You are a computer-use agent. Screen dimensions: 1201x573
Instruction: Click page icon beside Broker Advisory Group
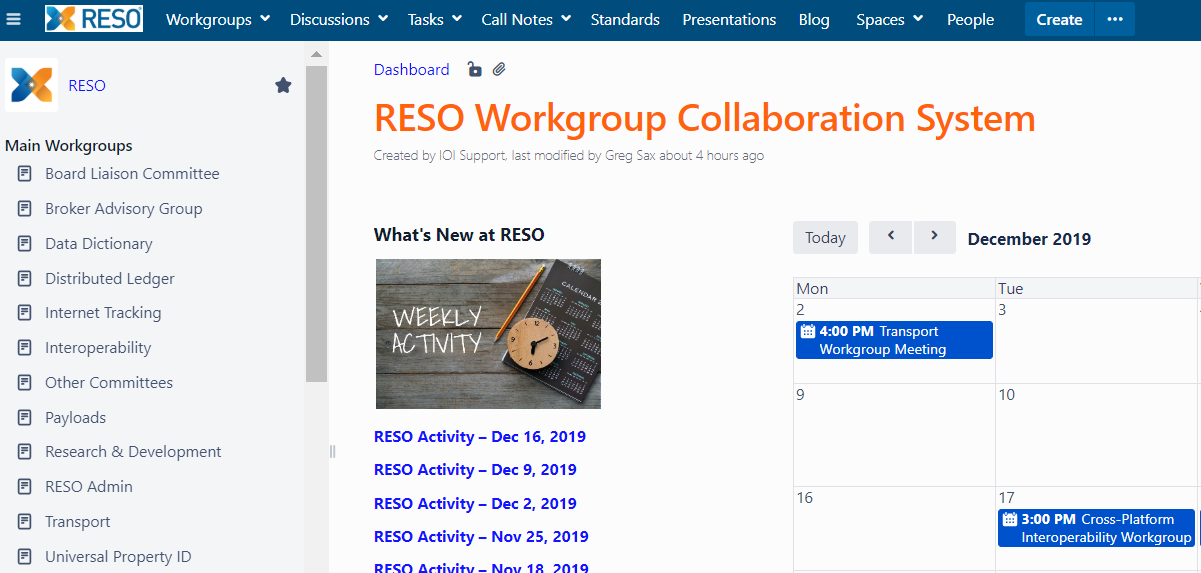click(x=25, y=209)
